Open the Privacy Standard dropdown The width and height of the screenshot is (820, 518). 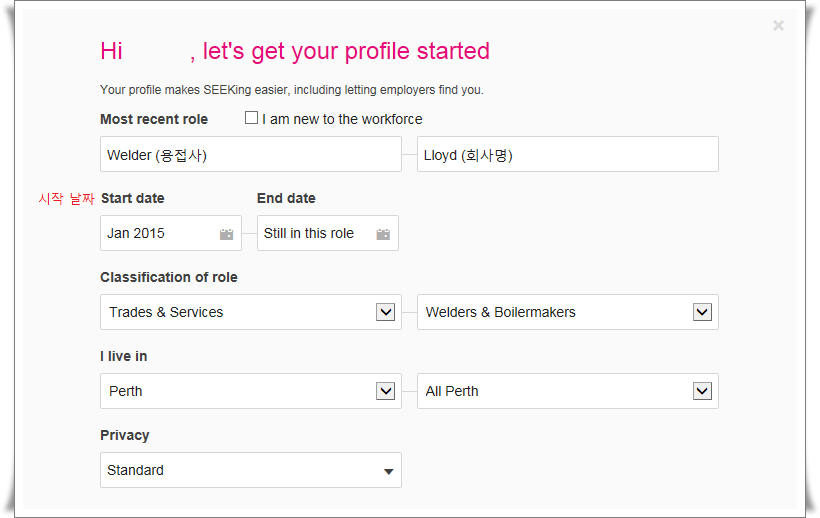click(x=251, y=470)
